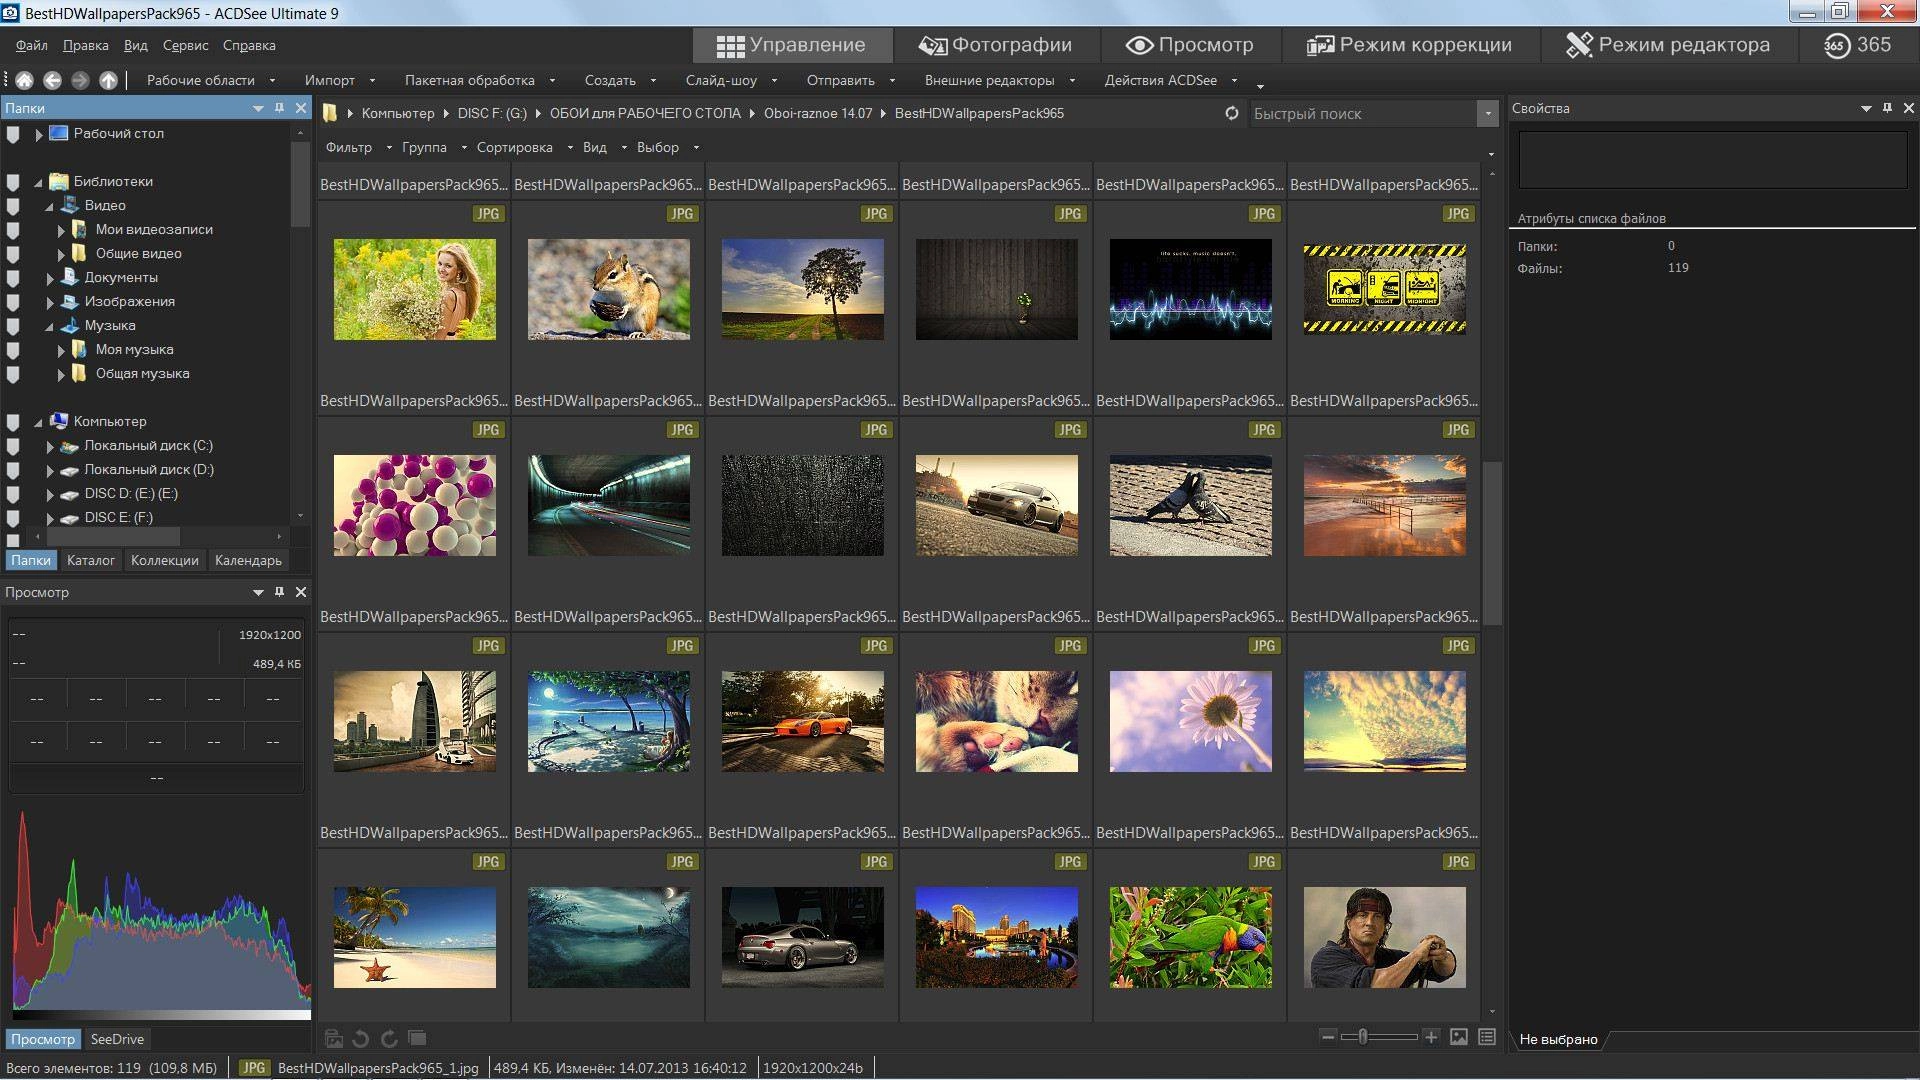
Task: Toggle Easy-Select marker for Музыка
Action: (13, 325)
